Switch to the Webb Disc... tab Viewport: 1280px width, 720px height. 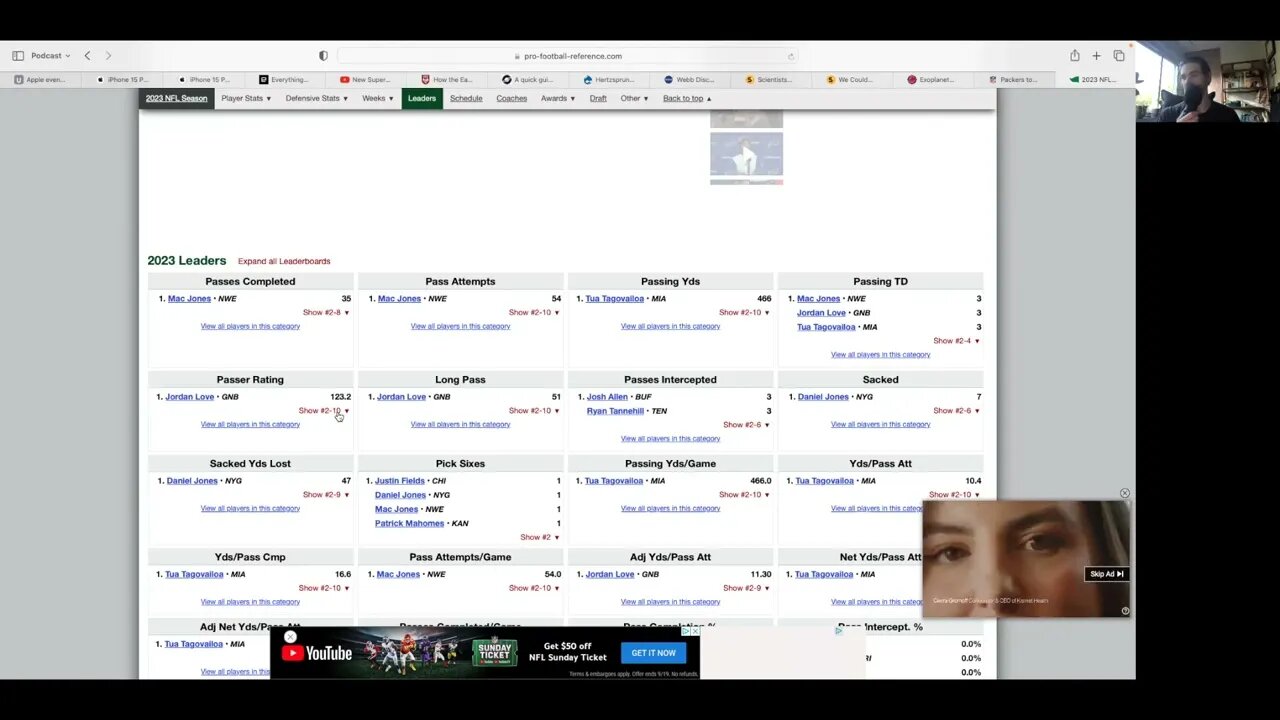click(689, 79)
